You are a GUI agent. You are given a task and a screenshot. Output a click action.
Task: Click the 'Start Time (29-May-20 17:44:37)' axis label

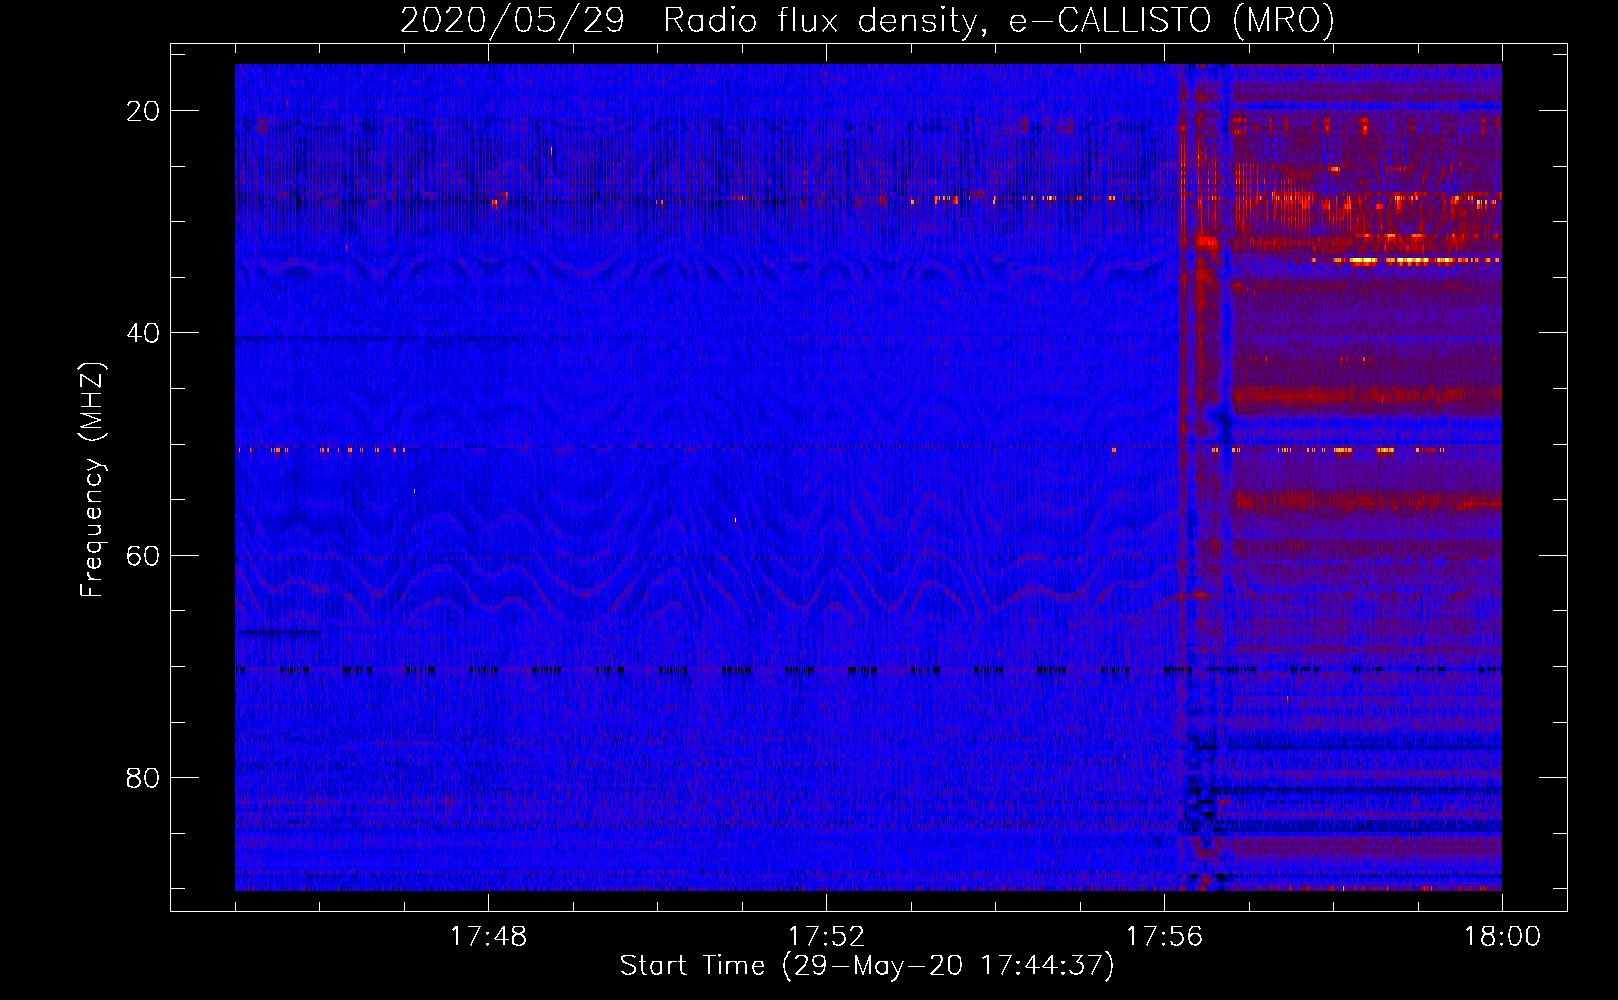pos(867,966)
